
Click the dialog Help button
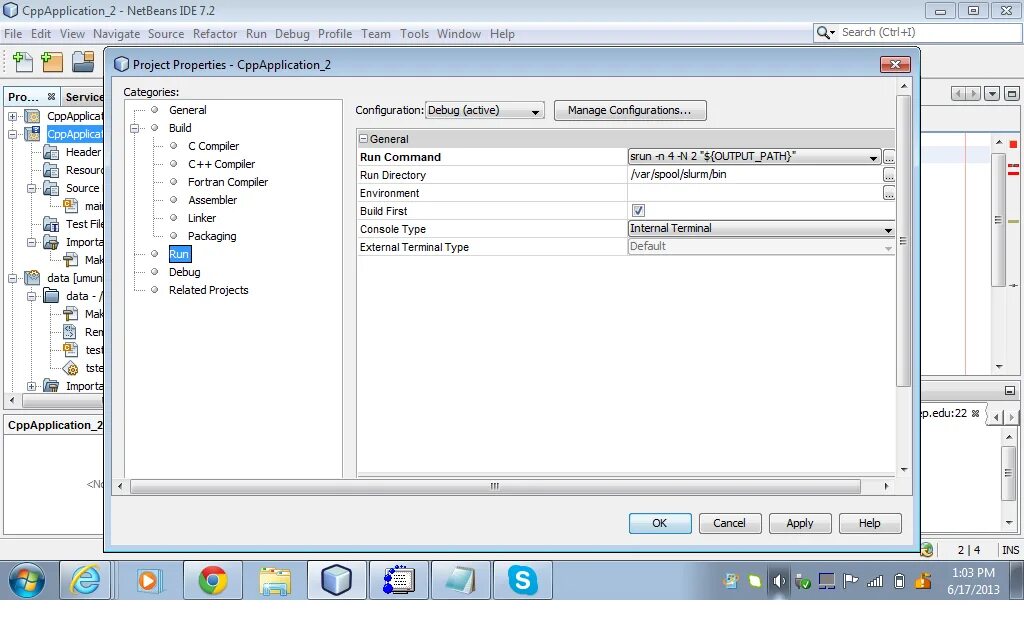click(x=869, y=523)
